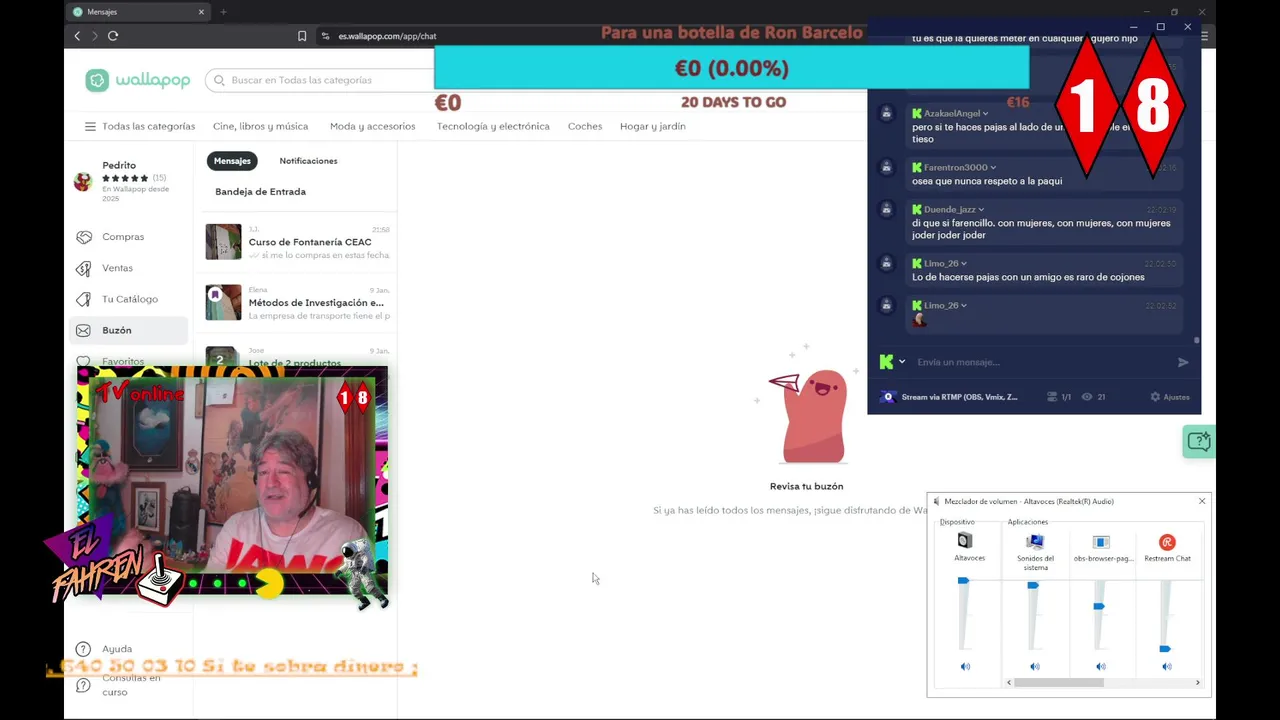
Task: Click the Restream Chat app icon in mixer
Action: [x=1167, y=542]
